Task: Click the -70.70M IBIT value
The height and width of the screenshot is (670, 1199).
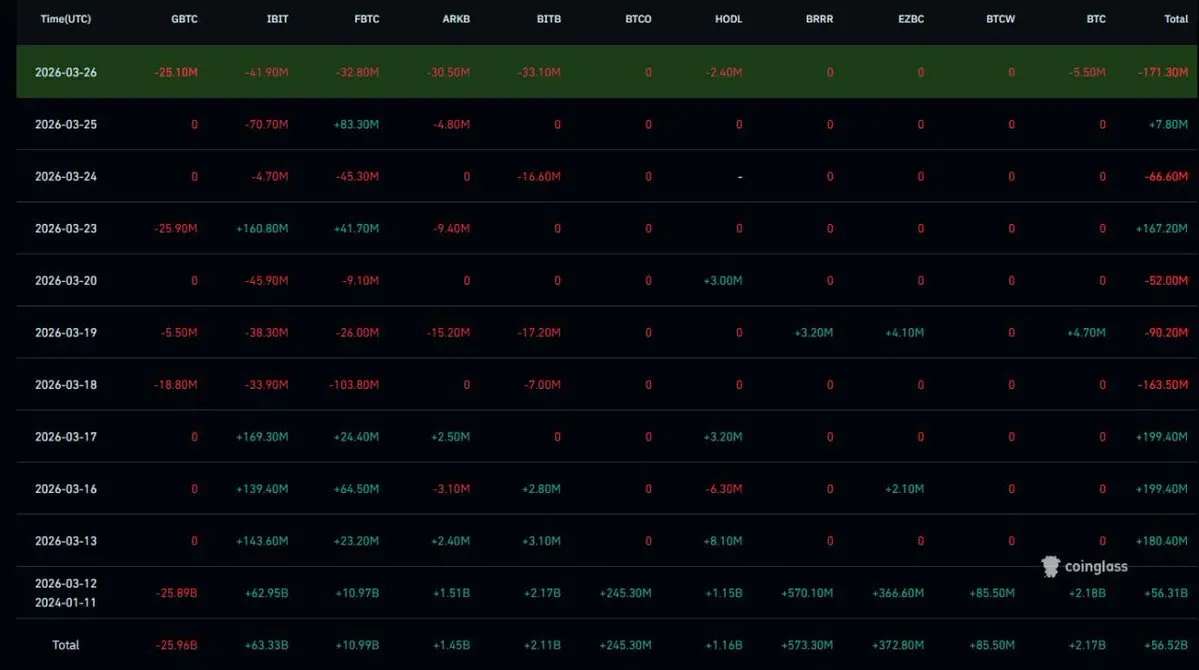Action: (267, 125)
